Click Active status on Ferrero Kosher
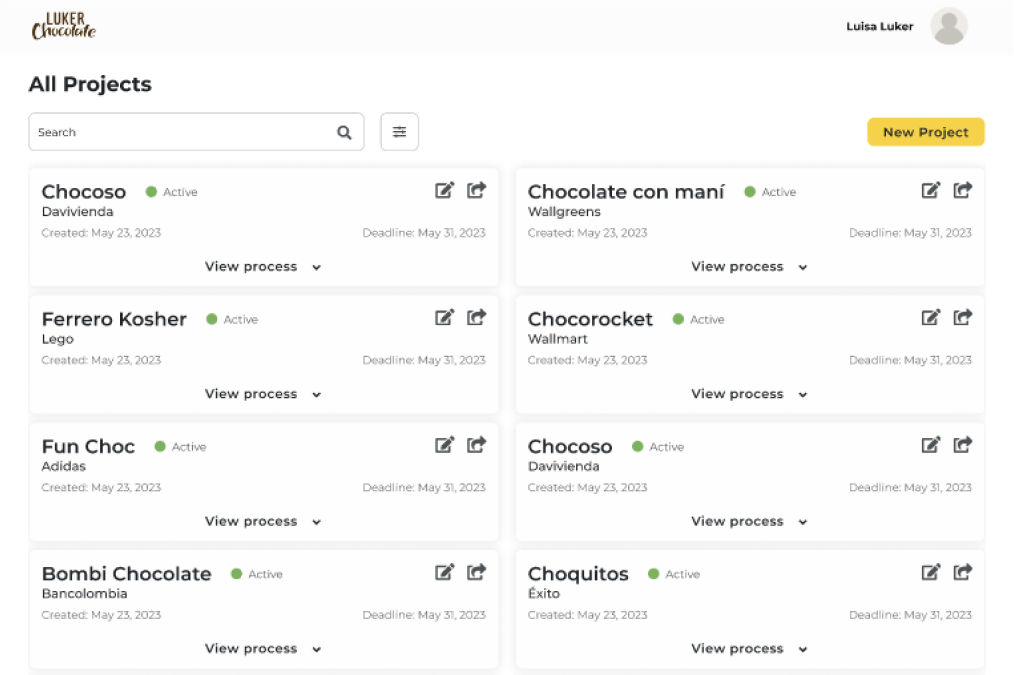Viewport: 1014px width, 675px height. 232,319
